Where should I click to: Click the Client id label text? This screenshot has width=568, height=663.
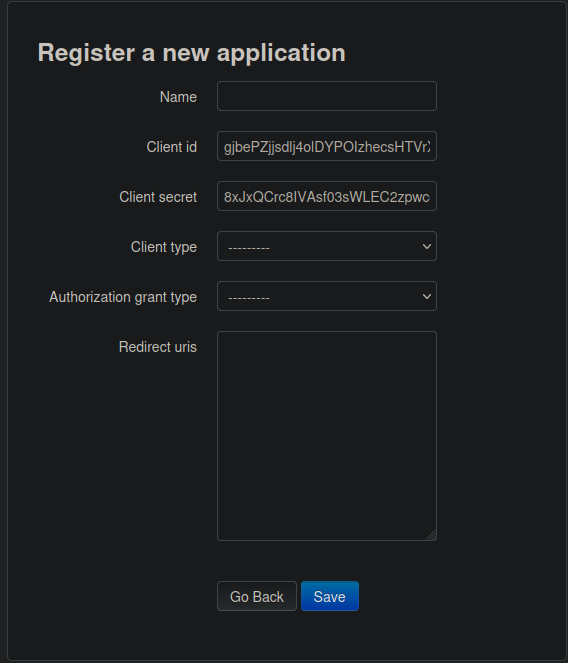click(x=172, y=147)
